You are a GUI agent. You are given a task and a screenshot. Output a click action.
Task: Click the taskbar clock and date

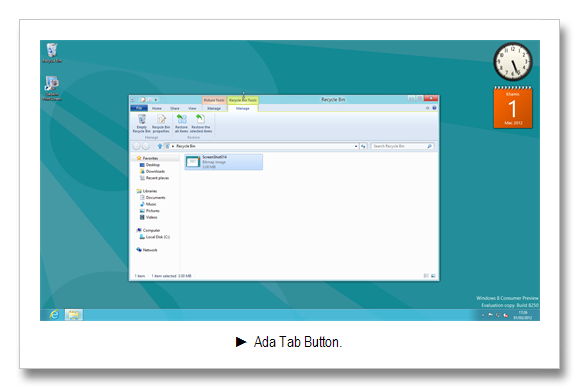[x=522, y=315]
